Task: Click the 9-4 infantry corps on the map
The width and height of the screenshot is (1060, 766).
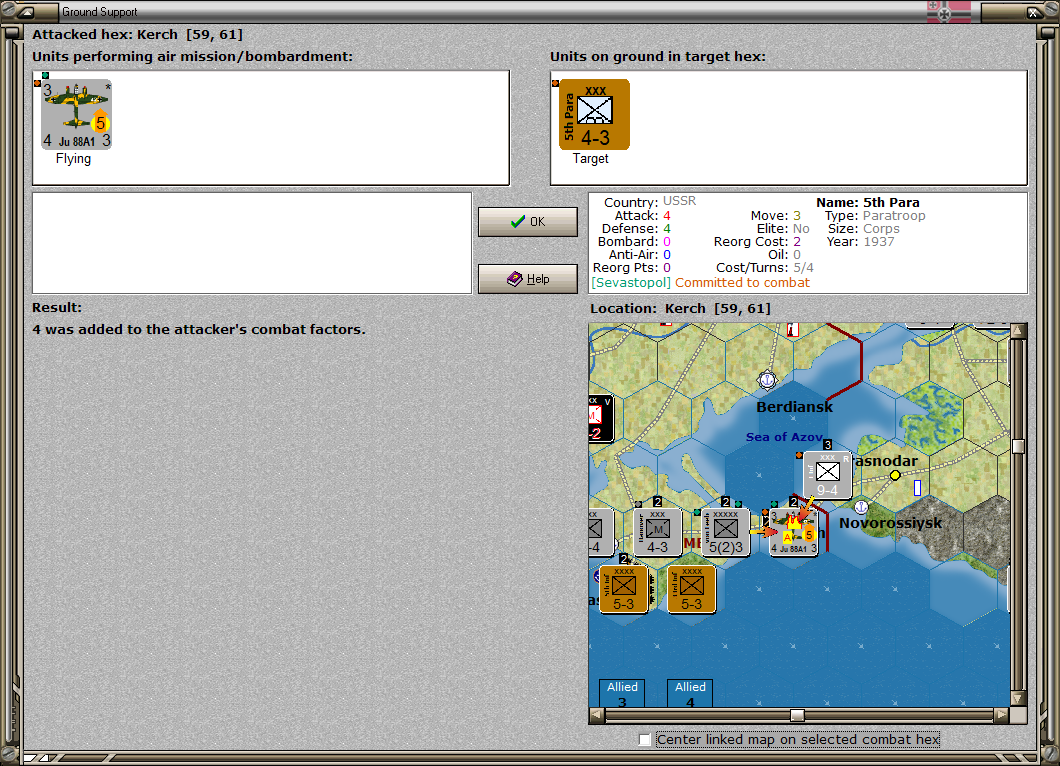Action: pos(827,475)
